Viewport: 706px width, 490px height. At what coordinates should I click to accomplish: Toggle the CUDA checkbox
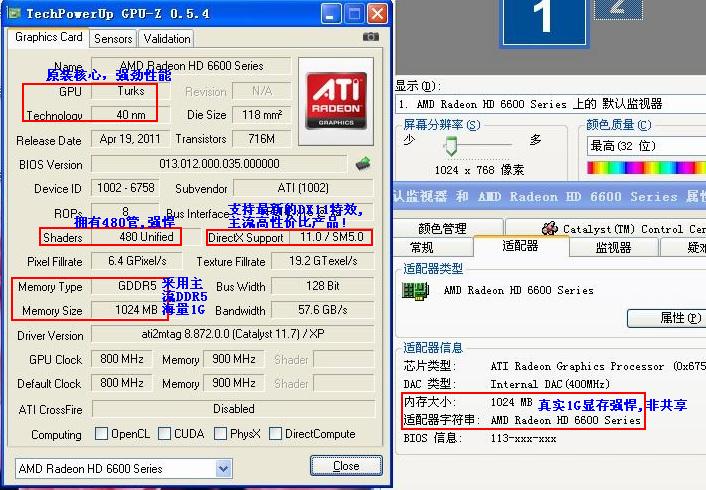click(164, 434)
